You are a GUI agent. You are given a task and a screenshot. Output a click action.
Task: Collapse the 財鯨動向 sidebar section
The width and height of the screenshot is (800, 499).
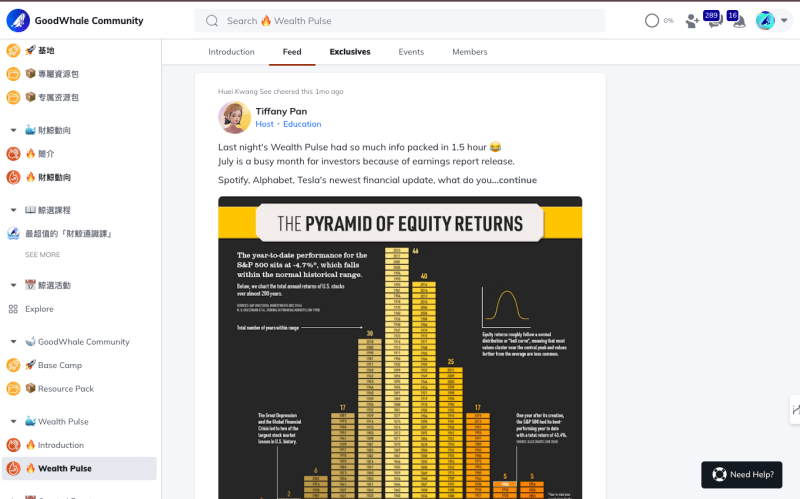point(14,130)
